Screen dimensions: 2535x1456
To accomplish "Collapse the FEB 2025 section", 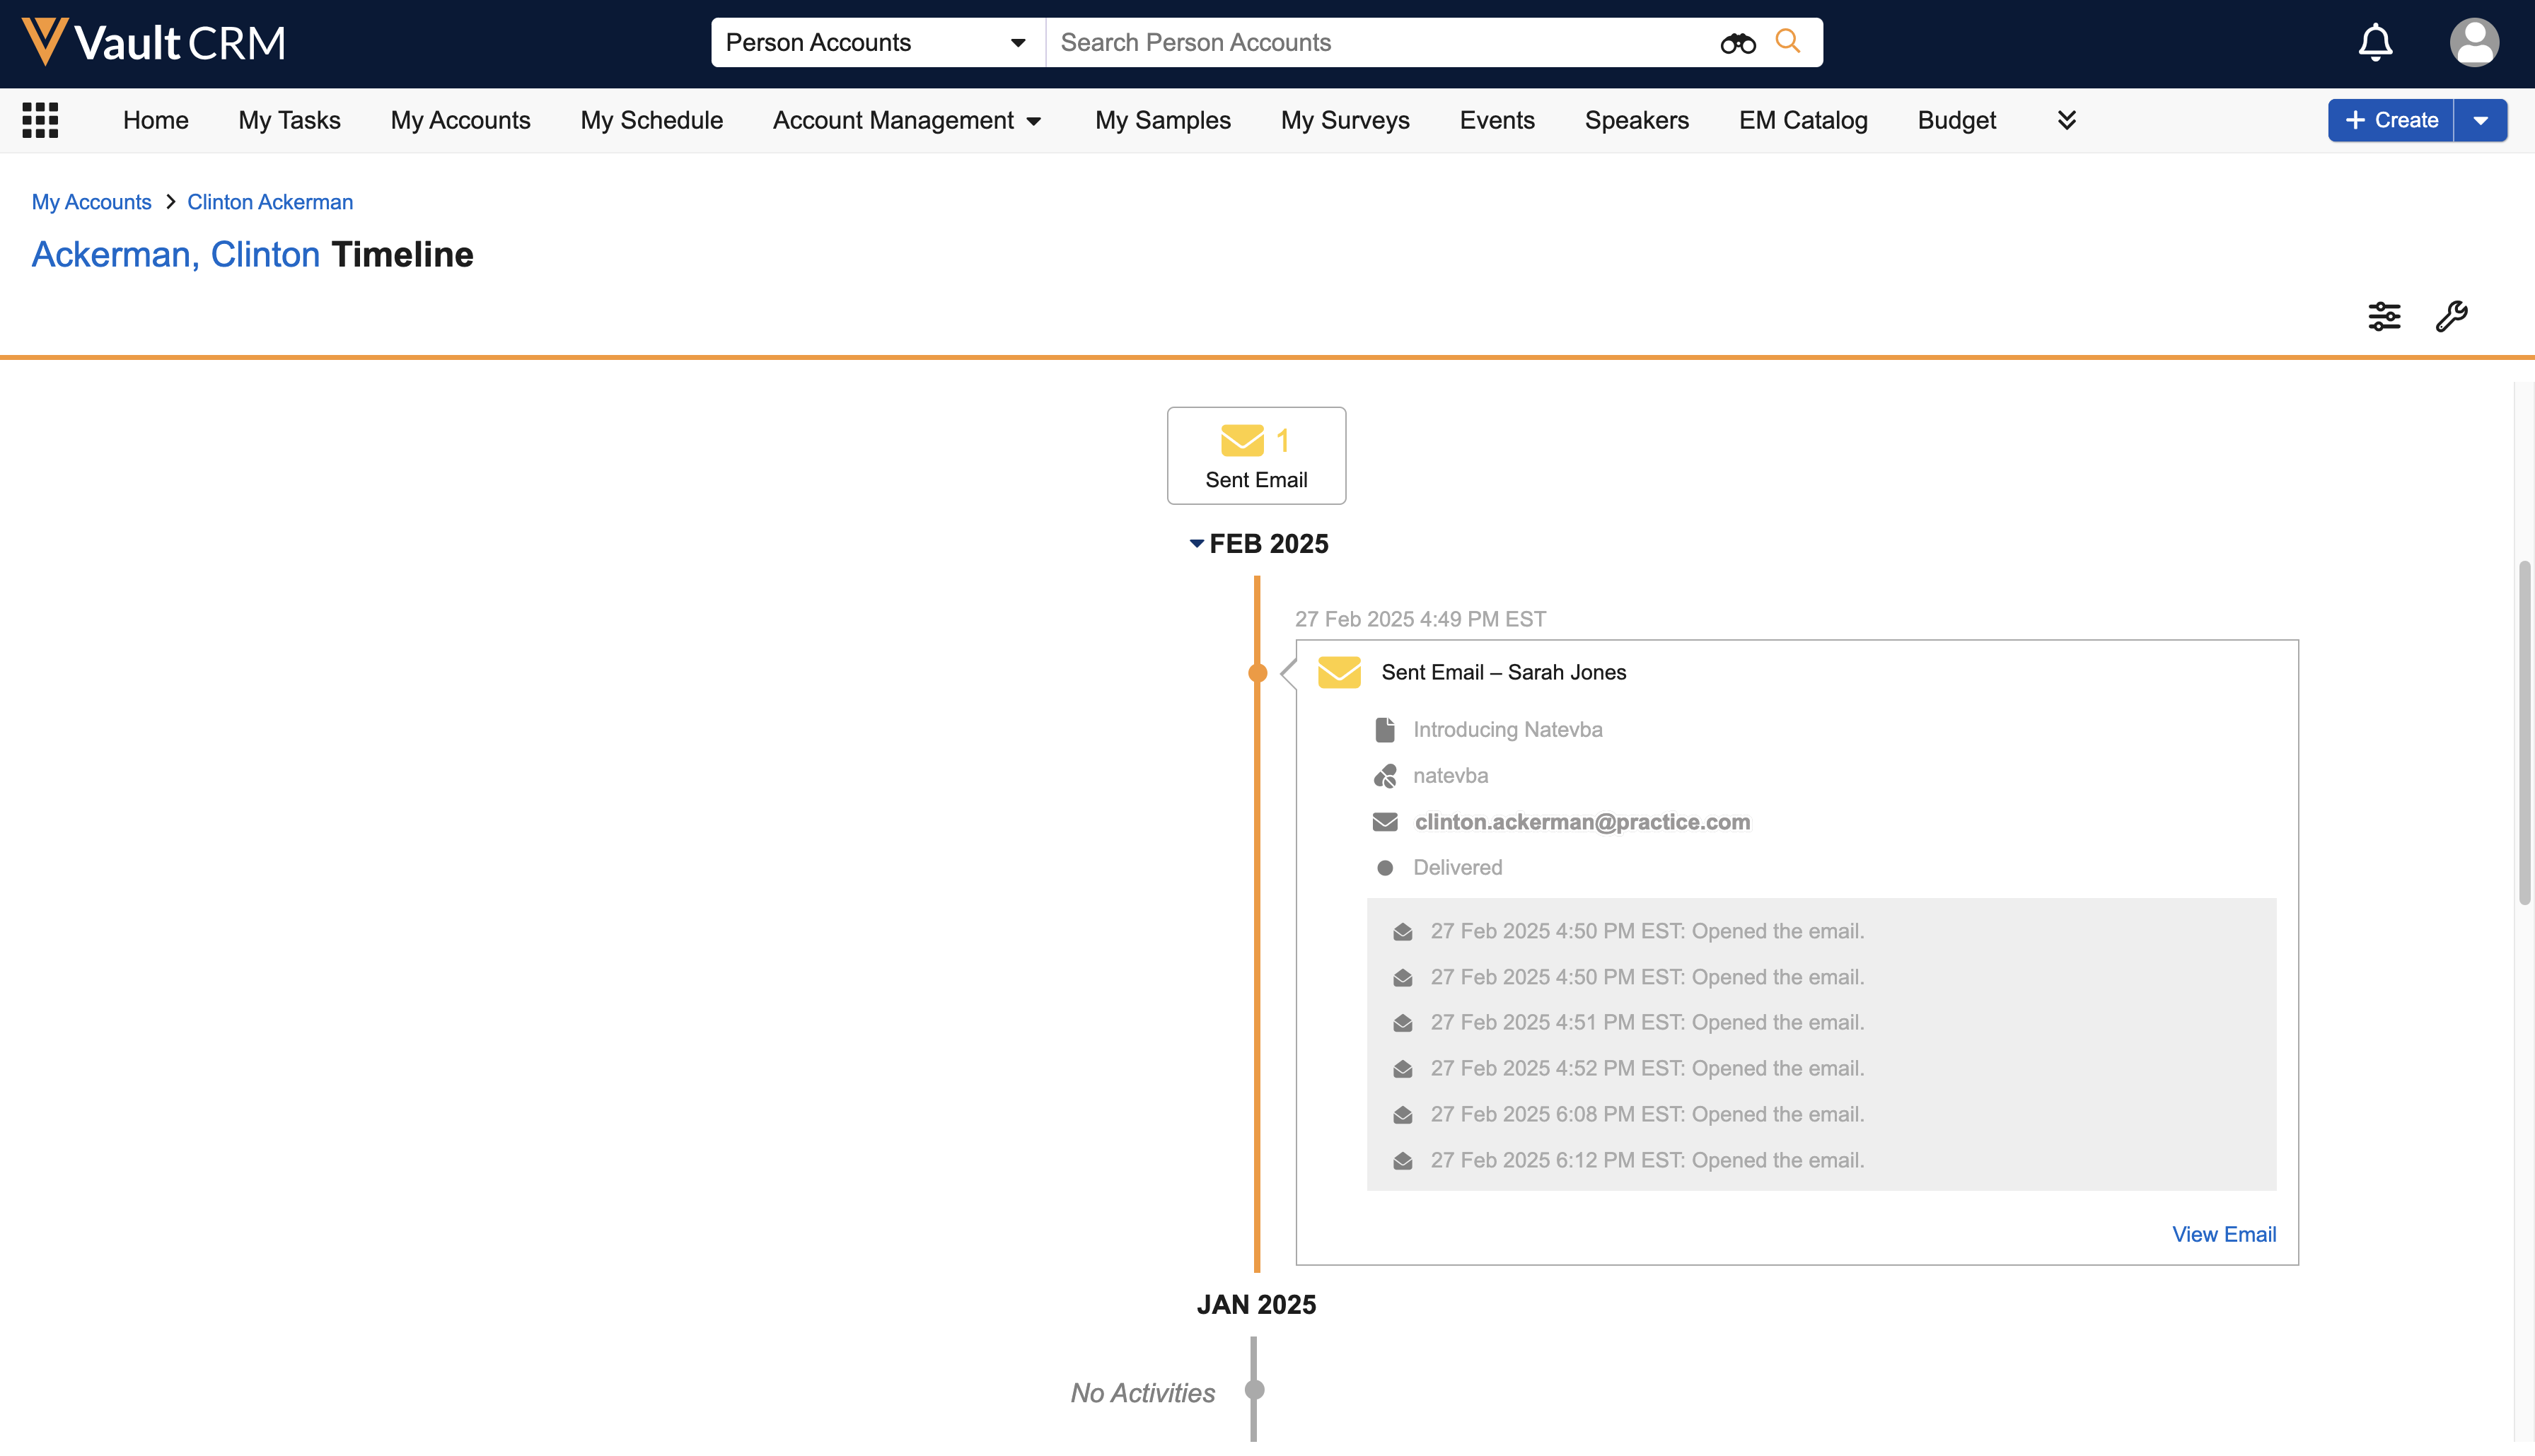I will pos(1196,544).
